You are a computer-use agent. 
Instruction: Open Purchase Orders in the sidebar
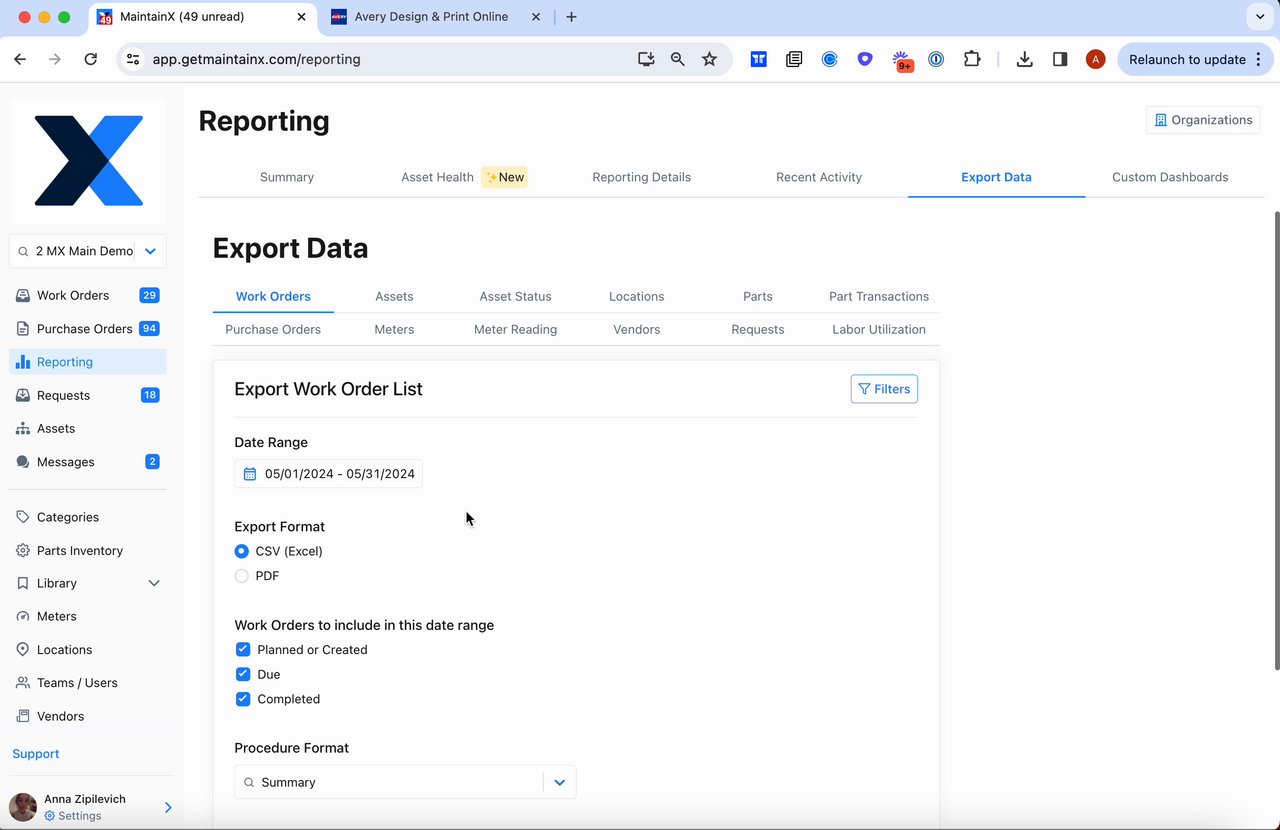tap(88, 328)
